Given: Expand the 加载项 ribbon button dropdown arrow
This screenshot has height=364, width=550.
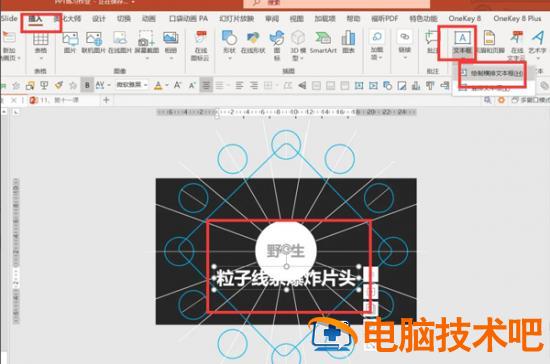Looking at the screenshot, I should [381, 58].
